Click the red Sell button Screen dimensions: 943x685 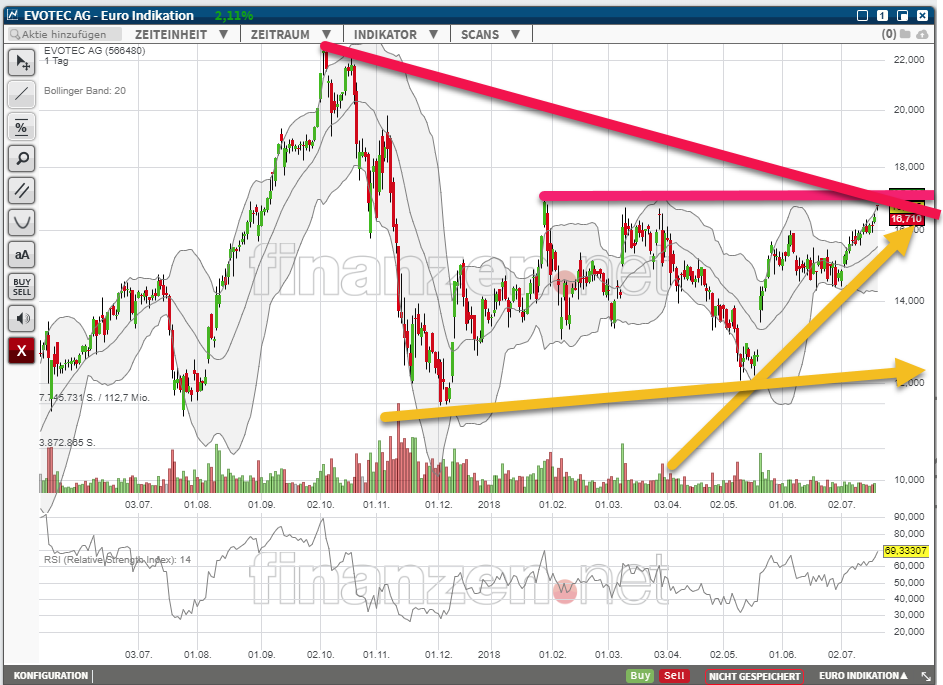click(674, 675)
